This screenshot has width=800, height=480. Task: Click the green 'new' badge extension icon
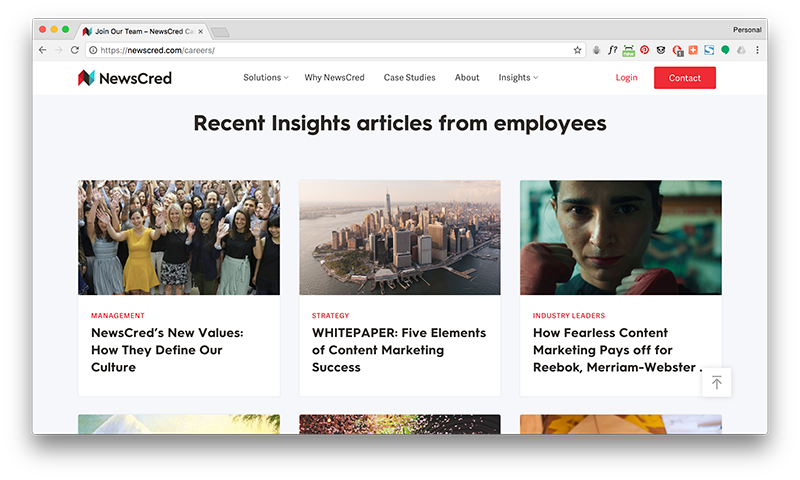[629, 50]
